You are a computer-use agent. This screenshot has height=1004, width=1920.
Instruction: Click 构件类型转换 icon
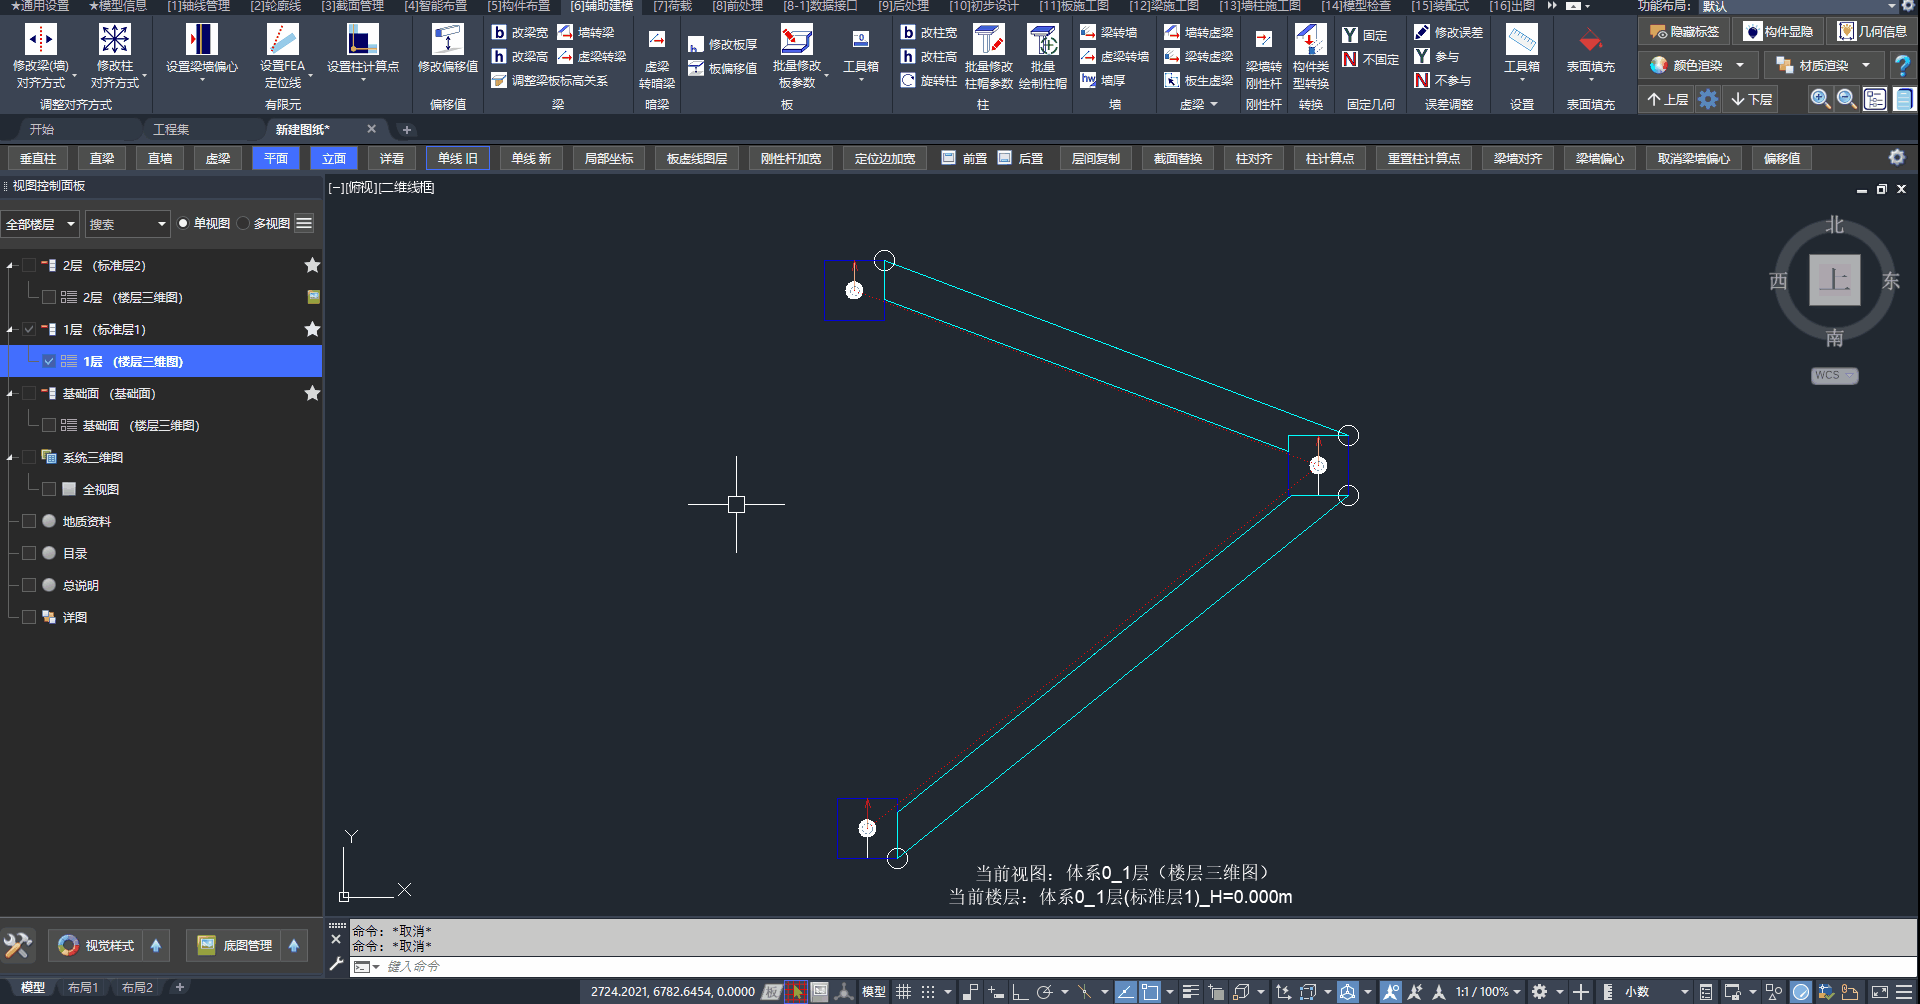[1310, 40]
